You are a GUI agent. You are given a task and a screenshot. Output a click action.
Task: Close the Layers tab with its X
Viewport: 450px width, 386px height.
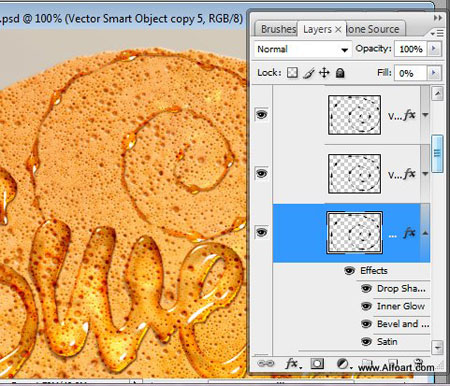click(x=338, y=29)
